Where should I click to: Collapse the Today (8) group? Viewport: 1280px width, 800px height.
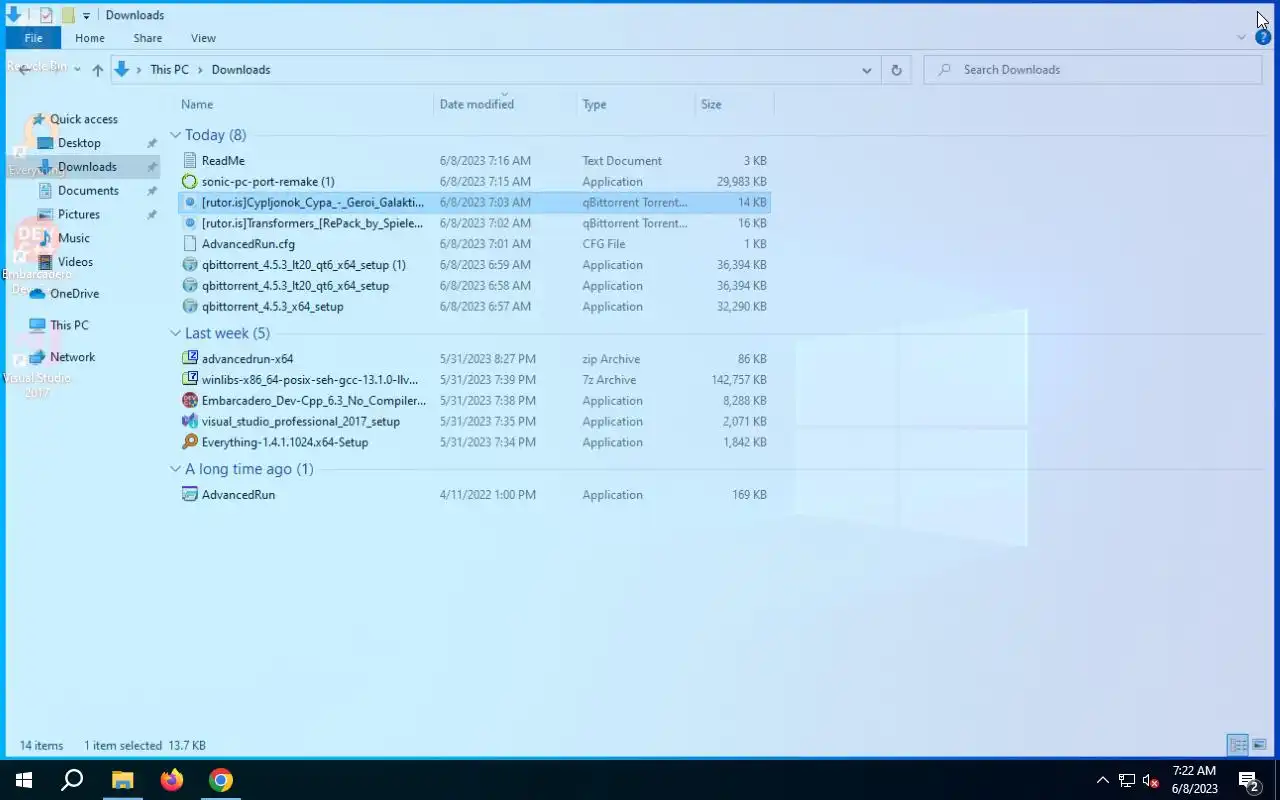point(175,135)
